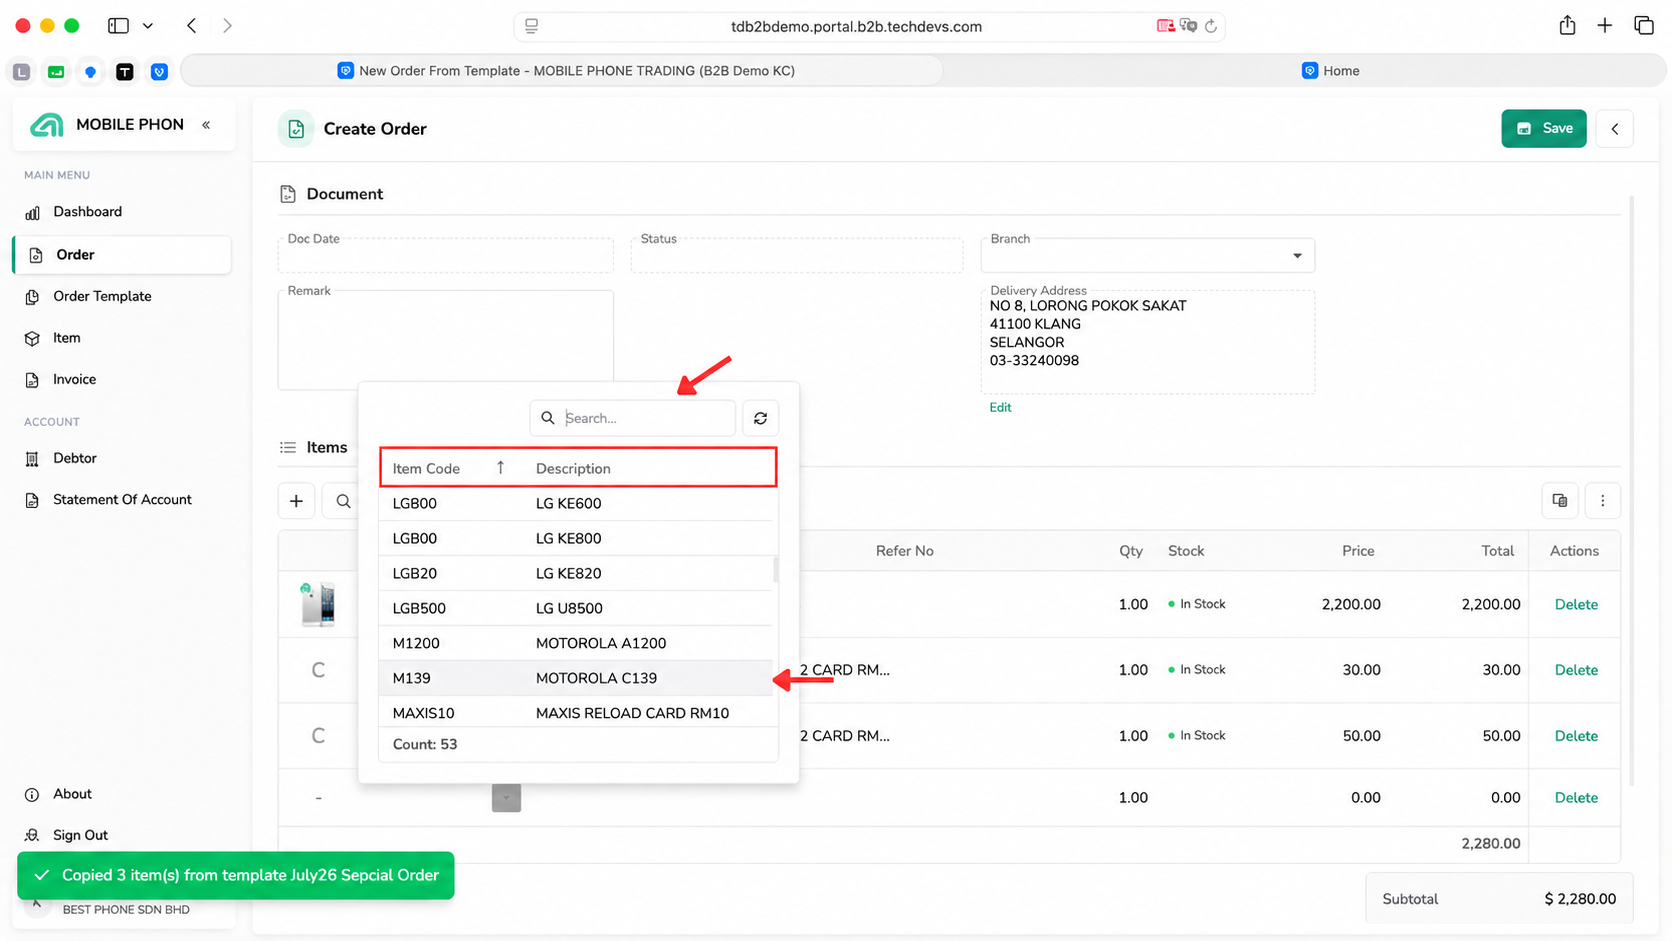Click the Sign Out icon
The image size is (1672, 941).
point(32,835)
